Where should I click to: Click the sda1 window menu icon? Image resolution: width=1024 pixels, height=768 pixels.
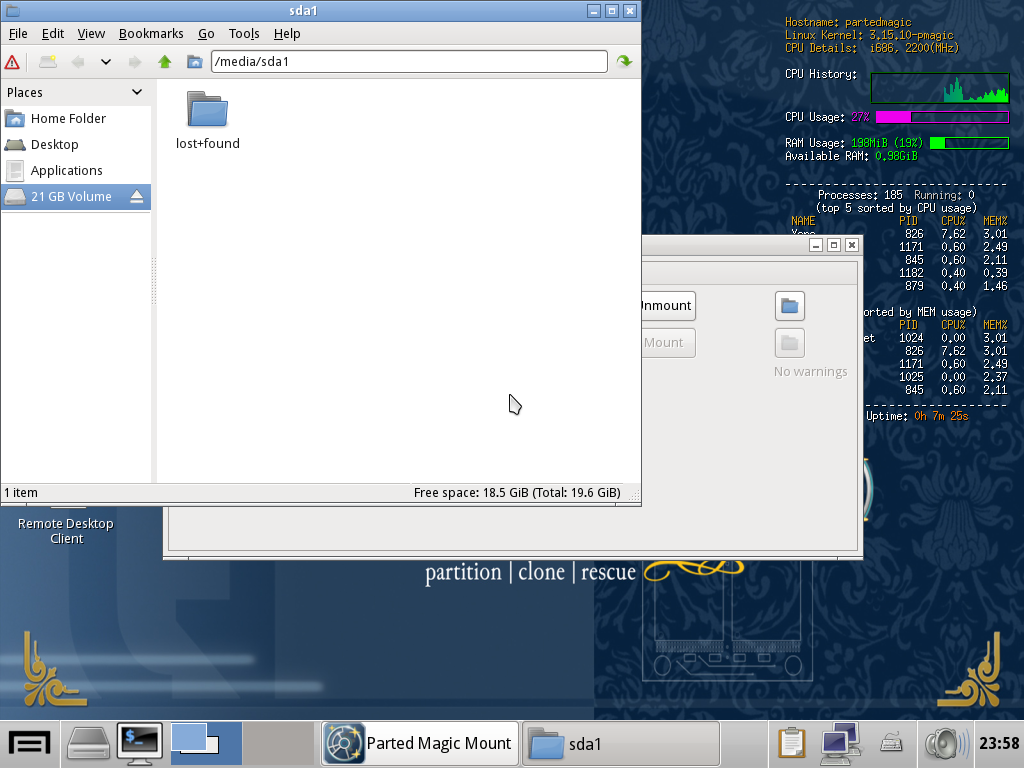[12, 10]
